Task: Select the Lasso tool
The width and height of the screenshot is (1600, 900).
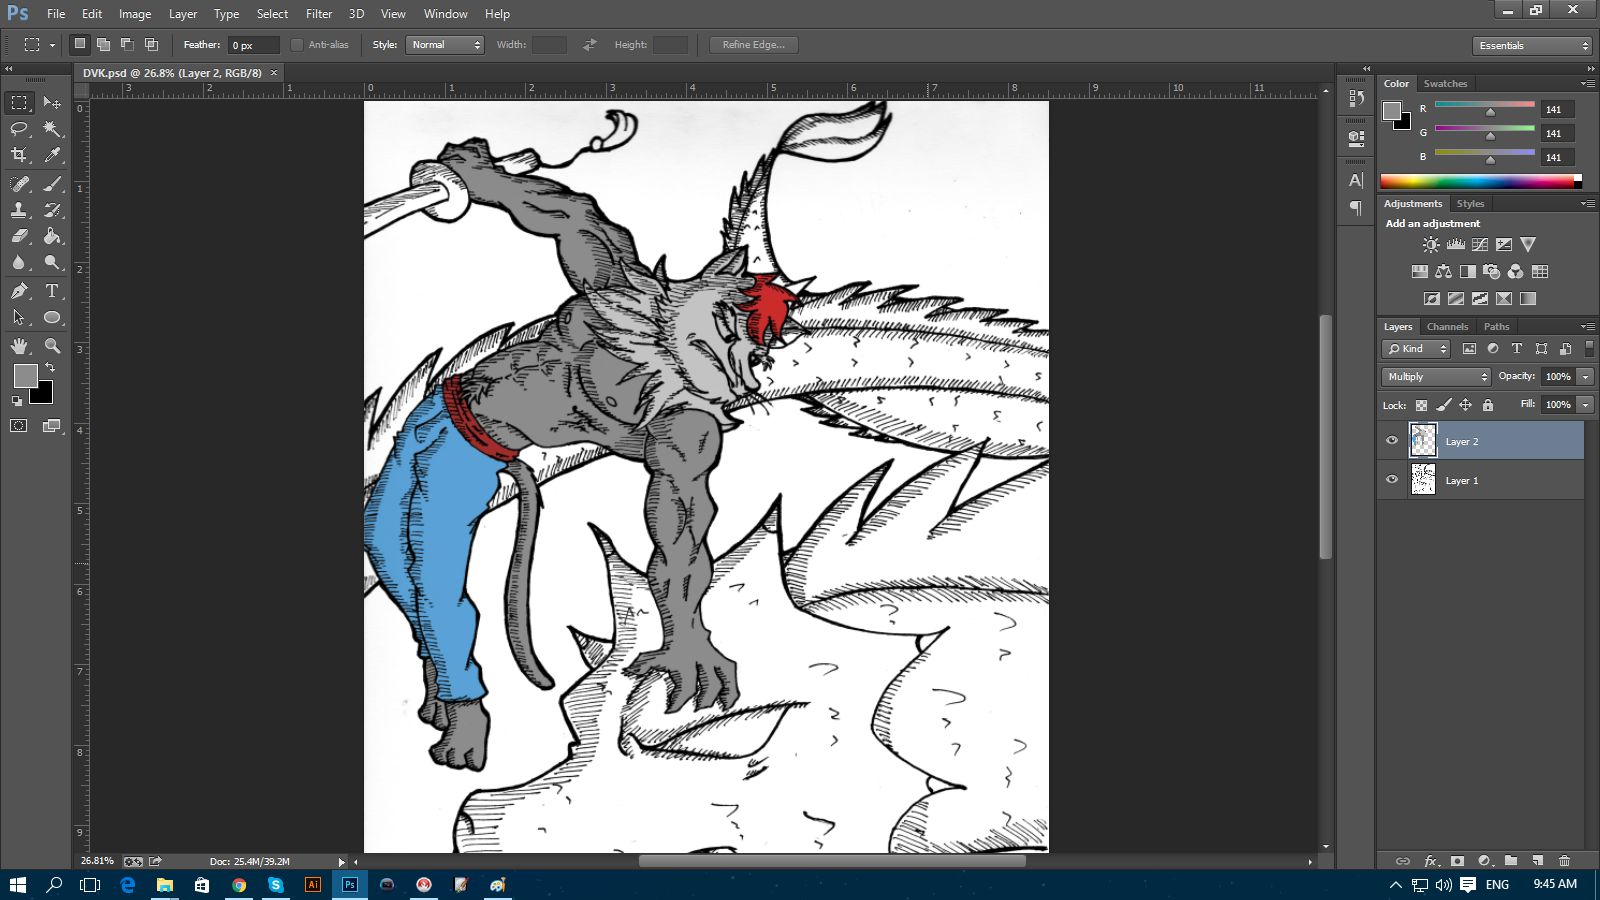Action: click(19, 129)
